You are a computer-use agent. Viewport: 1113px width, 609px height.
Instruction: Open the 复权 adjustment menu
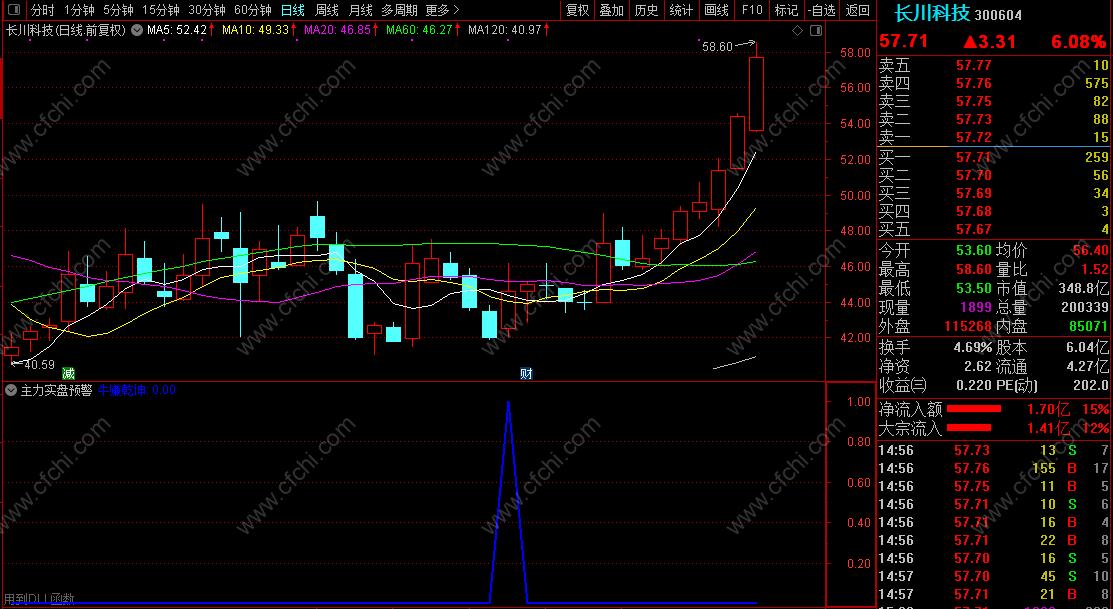tap(577, 10)
